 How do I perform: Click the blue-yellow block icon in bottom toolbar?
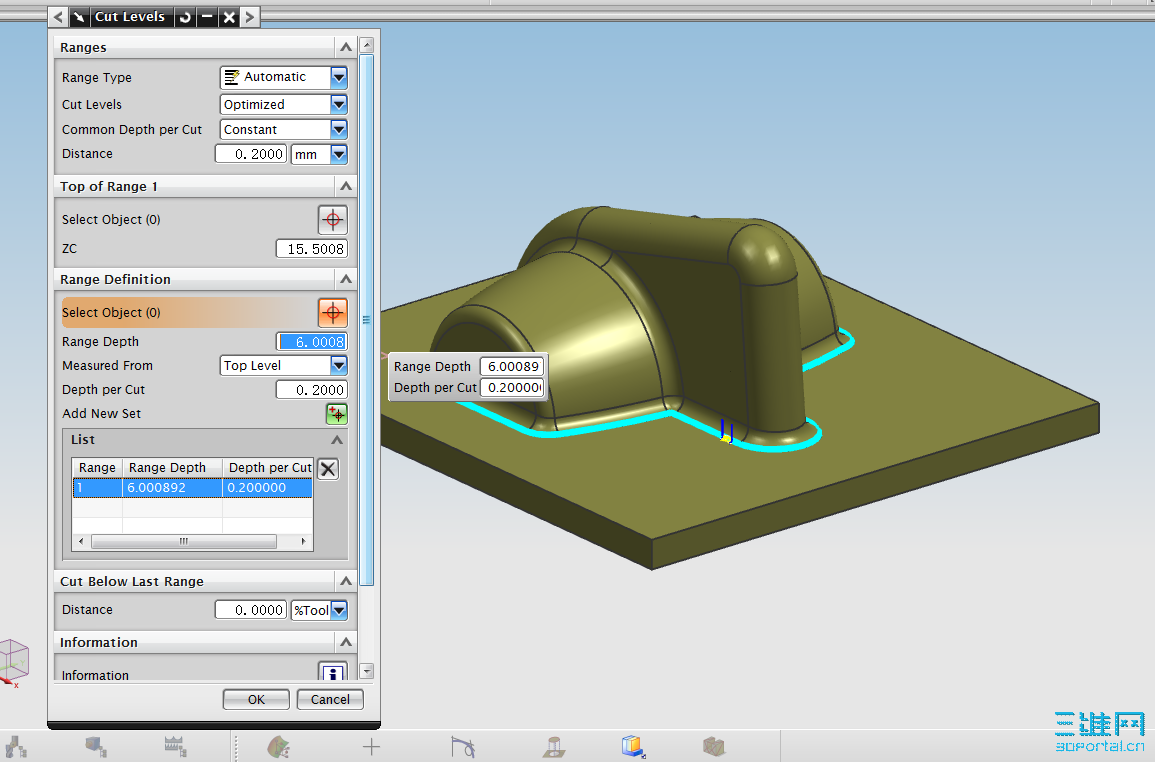coord(633,747)
